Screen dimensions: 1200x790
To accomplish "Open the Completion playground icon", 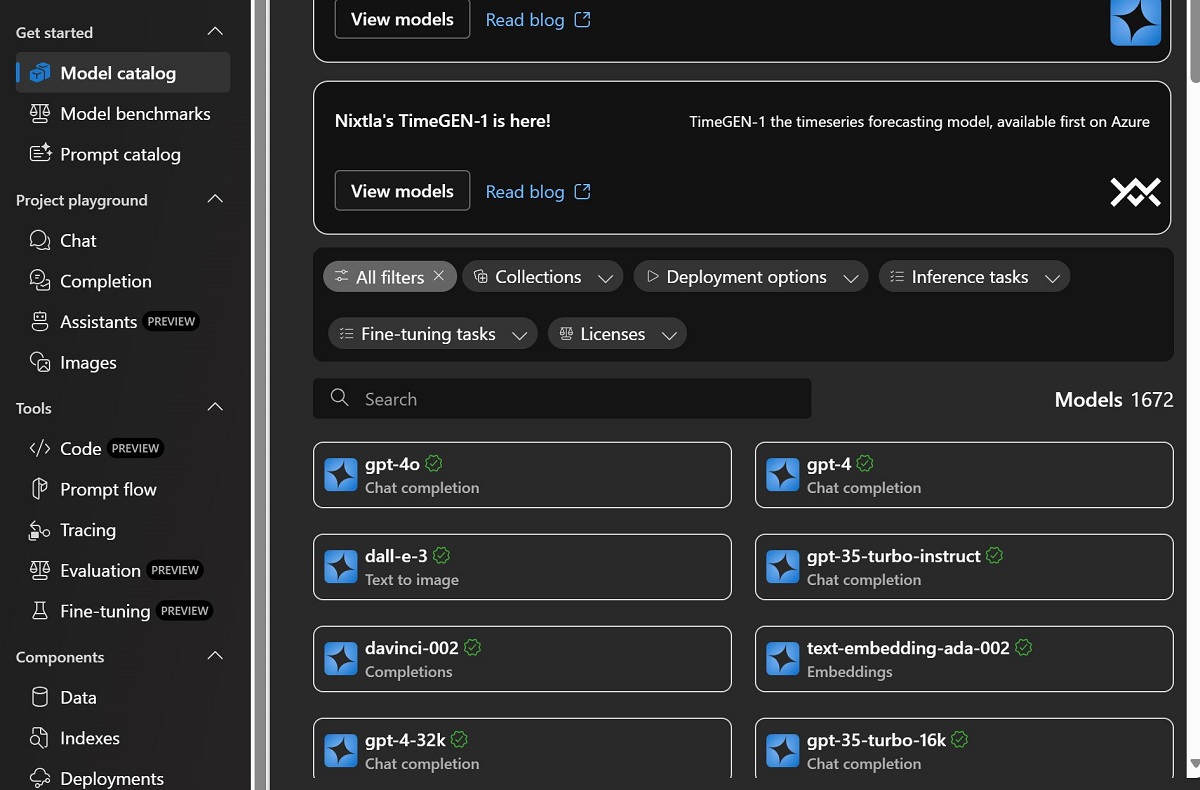I will [x=40, y=281].
